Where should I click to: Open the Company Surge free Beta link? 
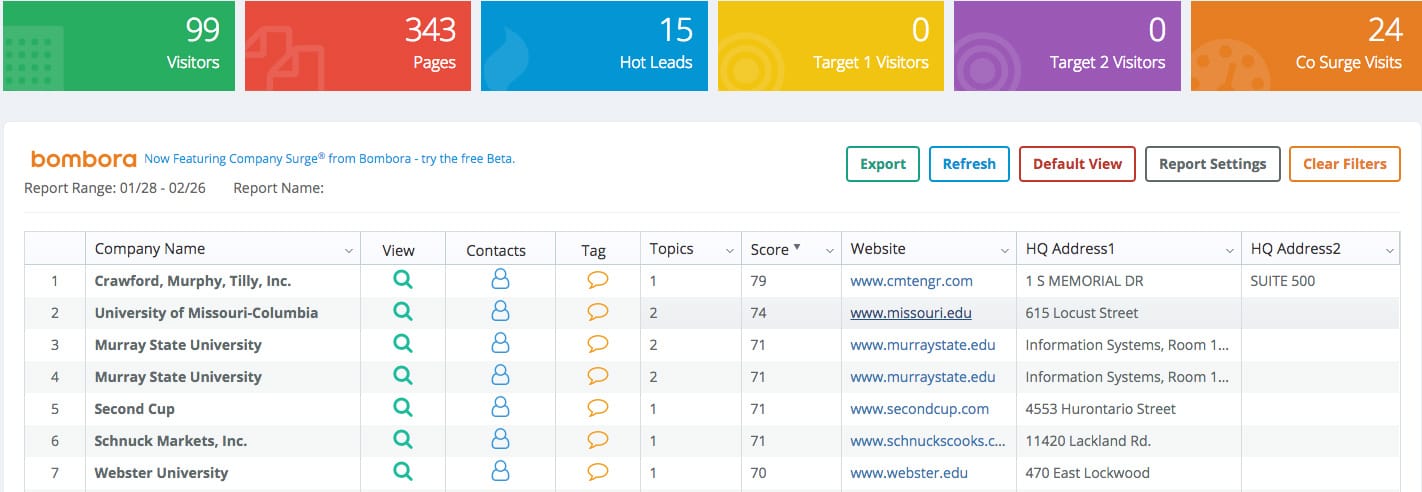(x=330, y=158)
